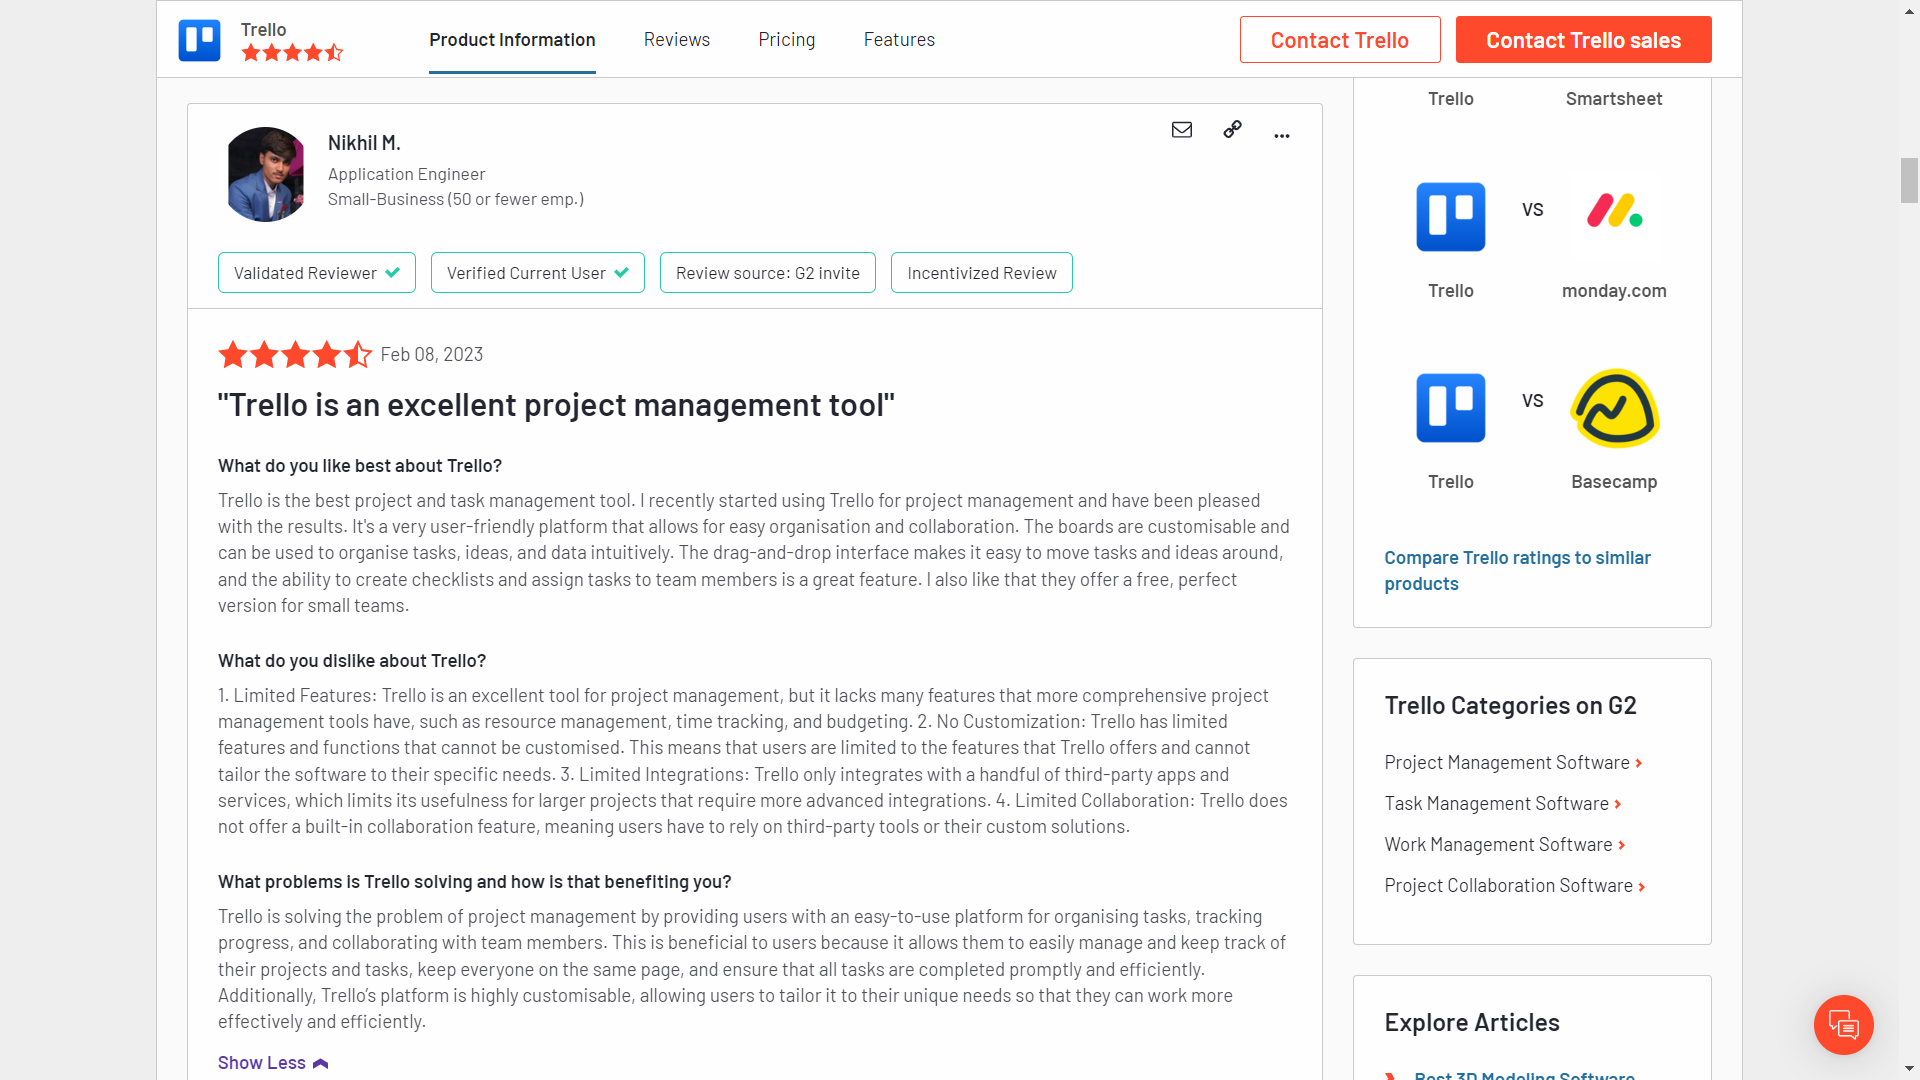
Task: Click Nikhil M.'s profile photo
Action: click(x=265, y=174)
